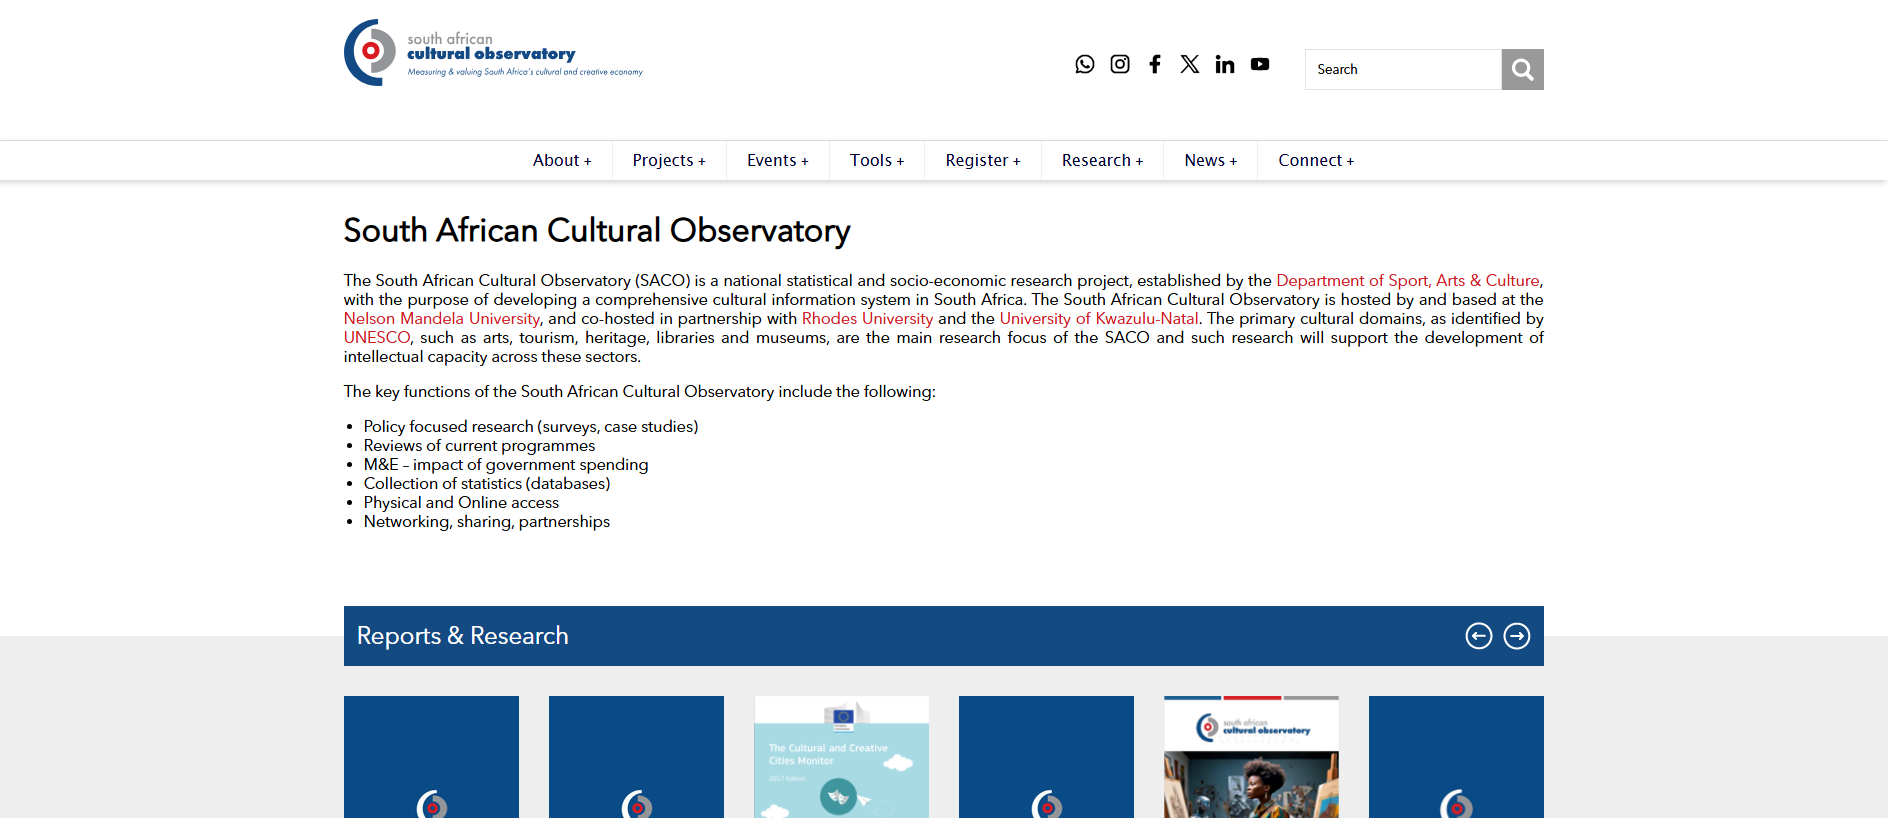Expand the Research menu
The image size is (1888, 818).
point(1102,160)
